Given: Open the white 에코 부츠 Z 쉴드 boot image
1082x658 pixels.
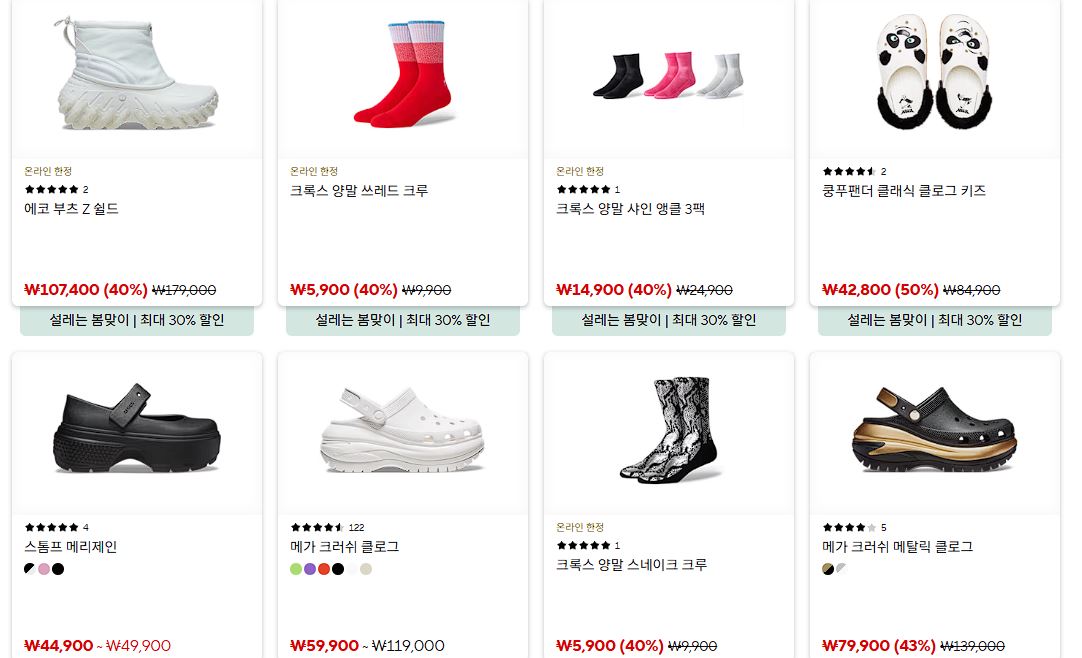Looking at the screenshot, I should point(137,74).
